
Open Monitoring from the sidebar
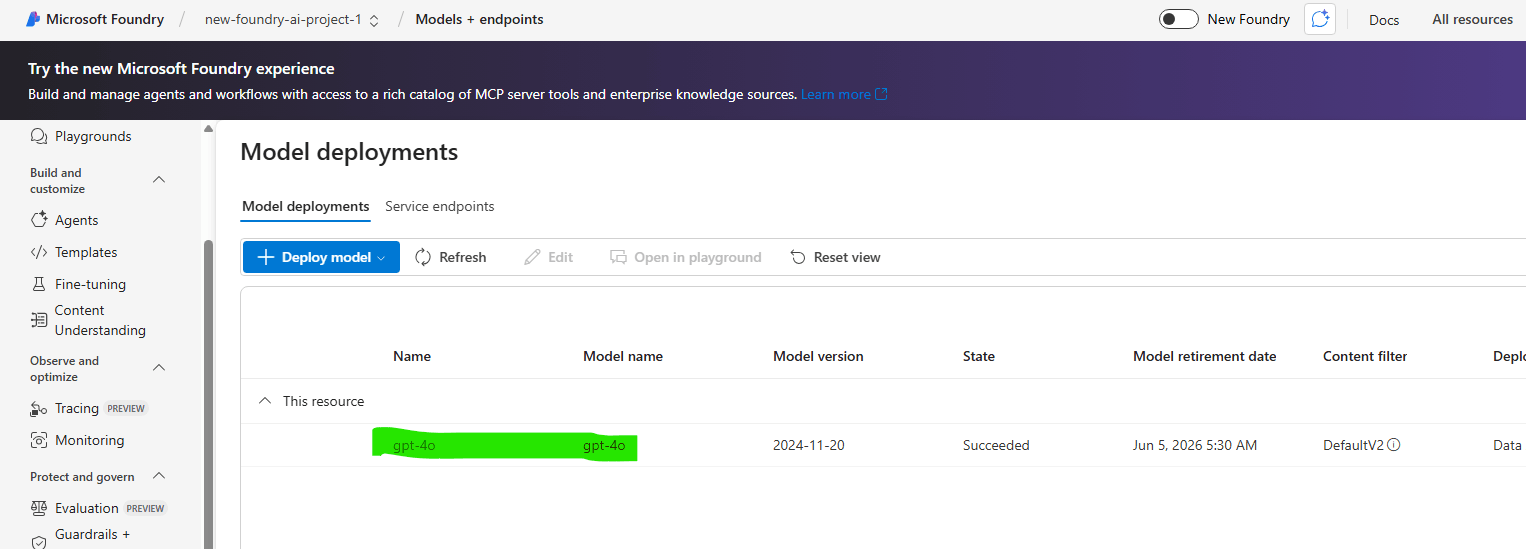click(89, 440)
